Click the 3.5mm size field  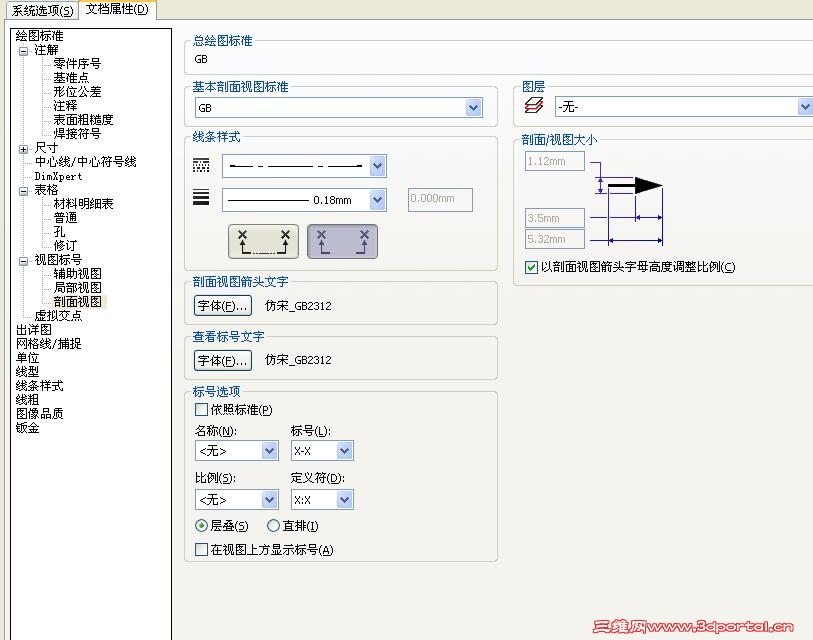coord(555,218)
